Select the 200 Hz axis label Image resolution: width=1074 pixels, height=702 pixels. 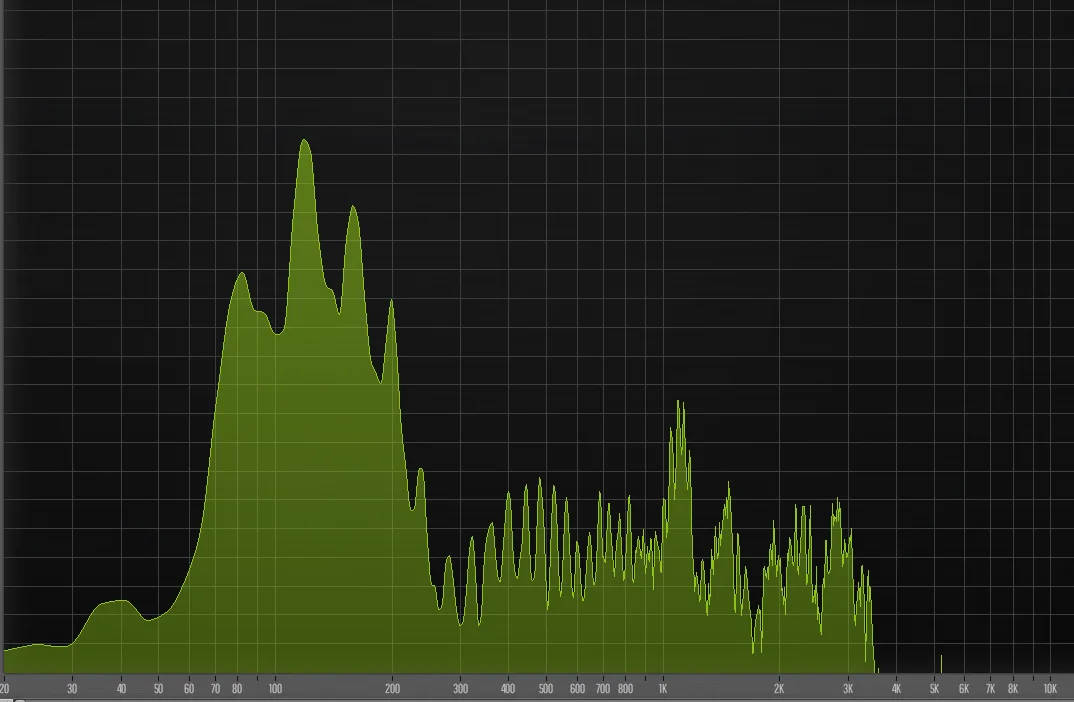(392, 689)
